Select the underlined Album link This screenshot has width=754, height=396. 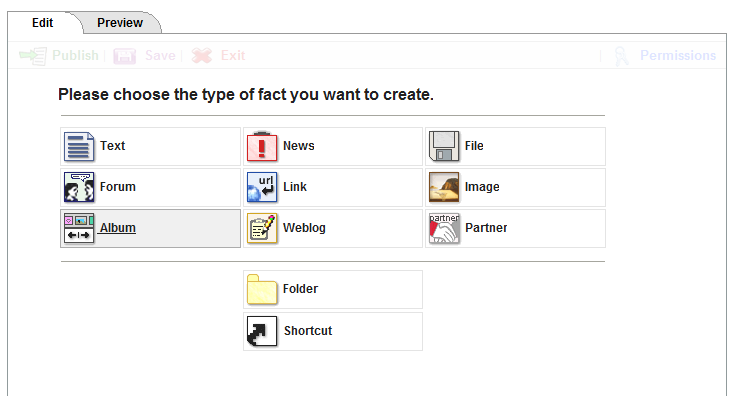117,228
